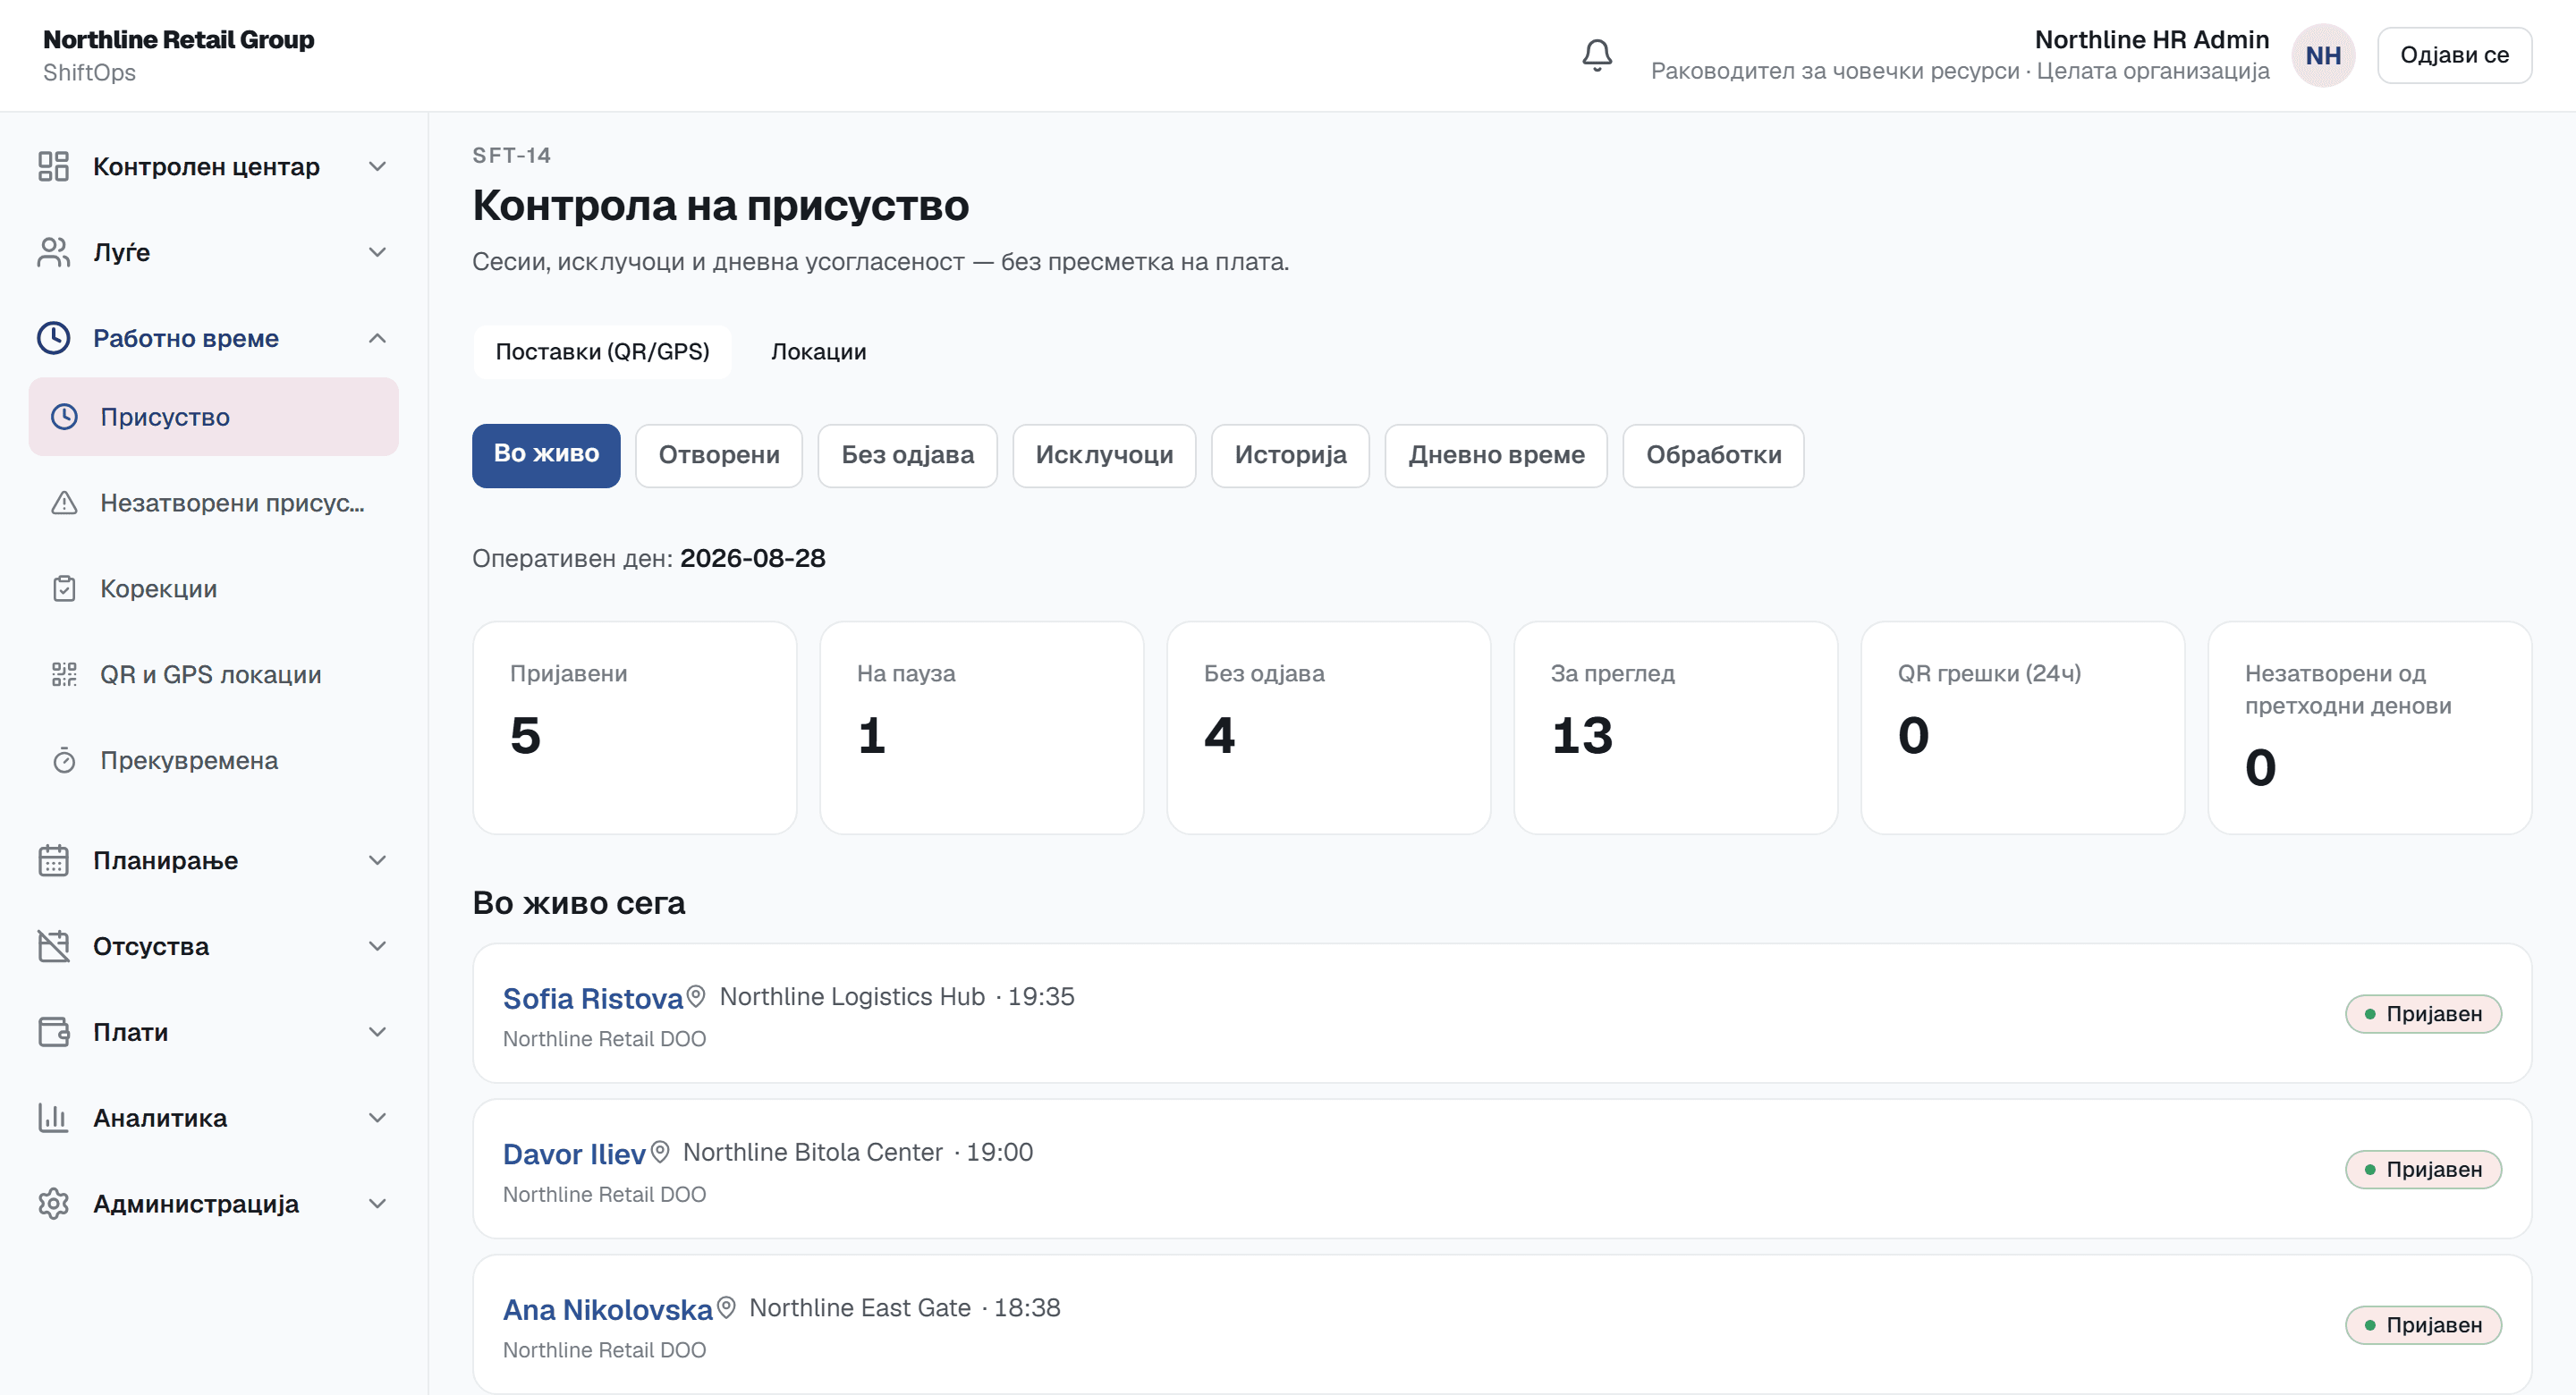The image size is (2576, 1395).
Task: Click the Работно време clock icon
Action: tap(53, 338)
